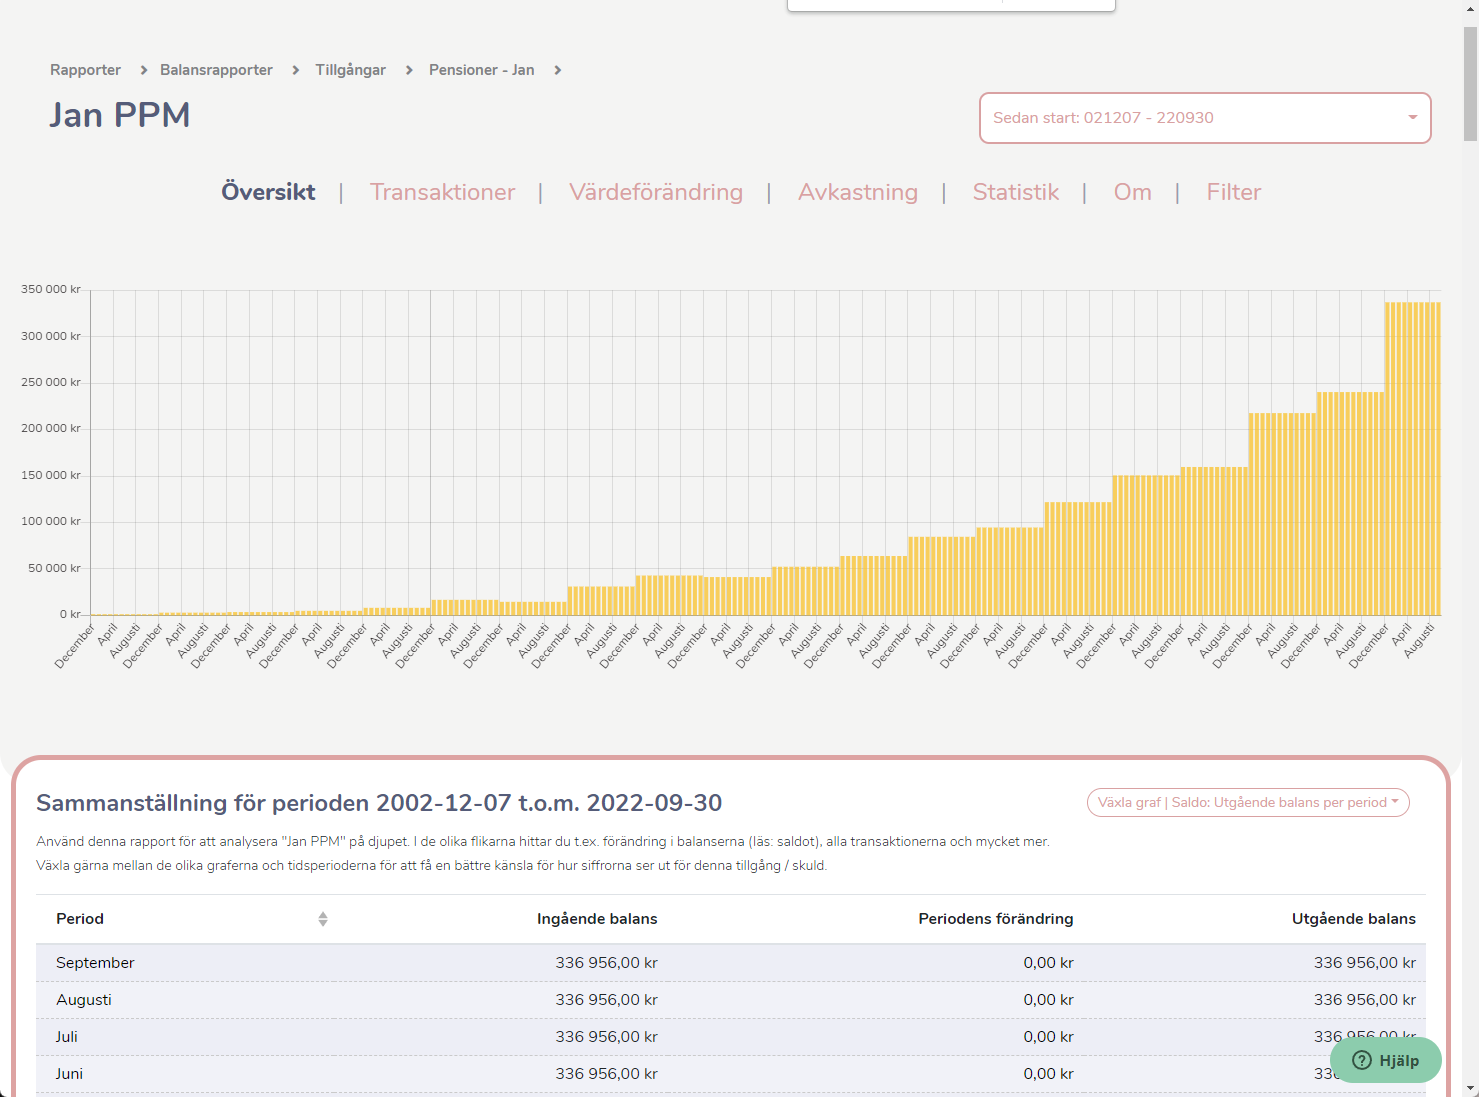The image size is (1479, 1097).
Task: Click the Ingående balans column header
Action: point(597,919)
